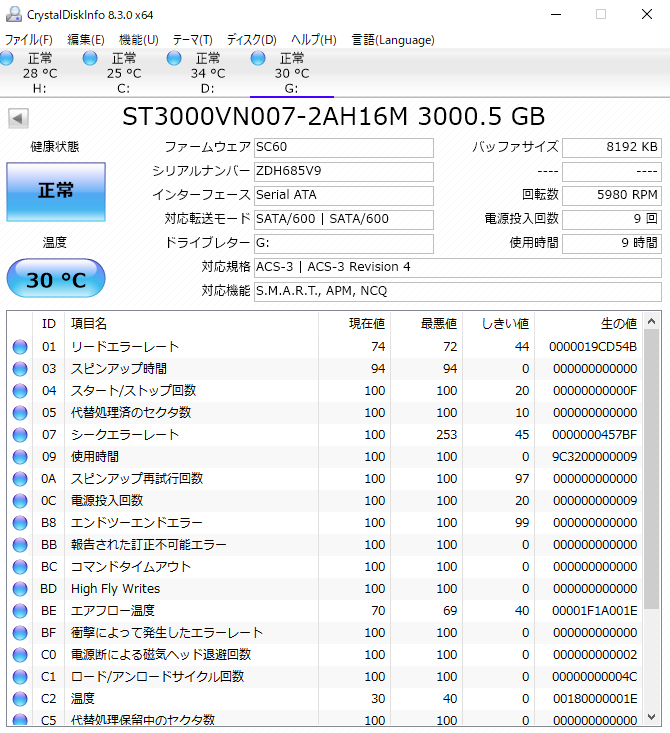Open the 機能(U) menu
670x733 pixels.
click(x=139, y=40)
